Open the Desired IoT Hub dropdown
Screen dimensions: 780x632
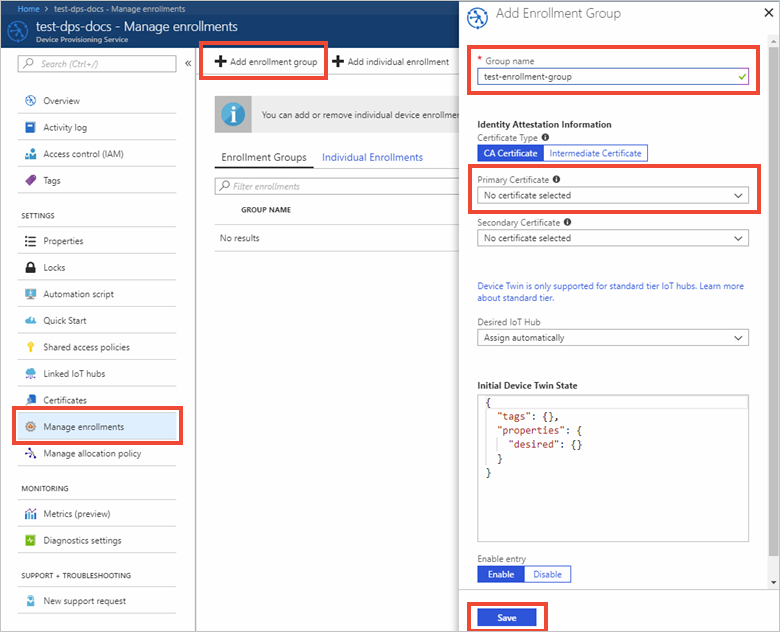(x=613, y=337)
